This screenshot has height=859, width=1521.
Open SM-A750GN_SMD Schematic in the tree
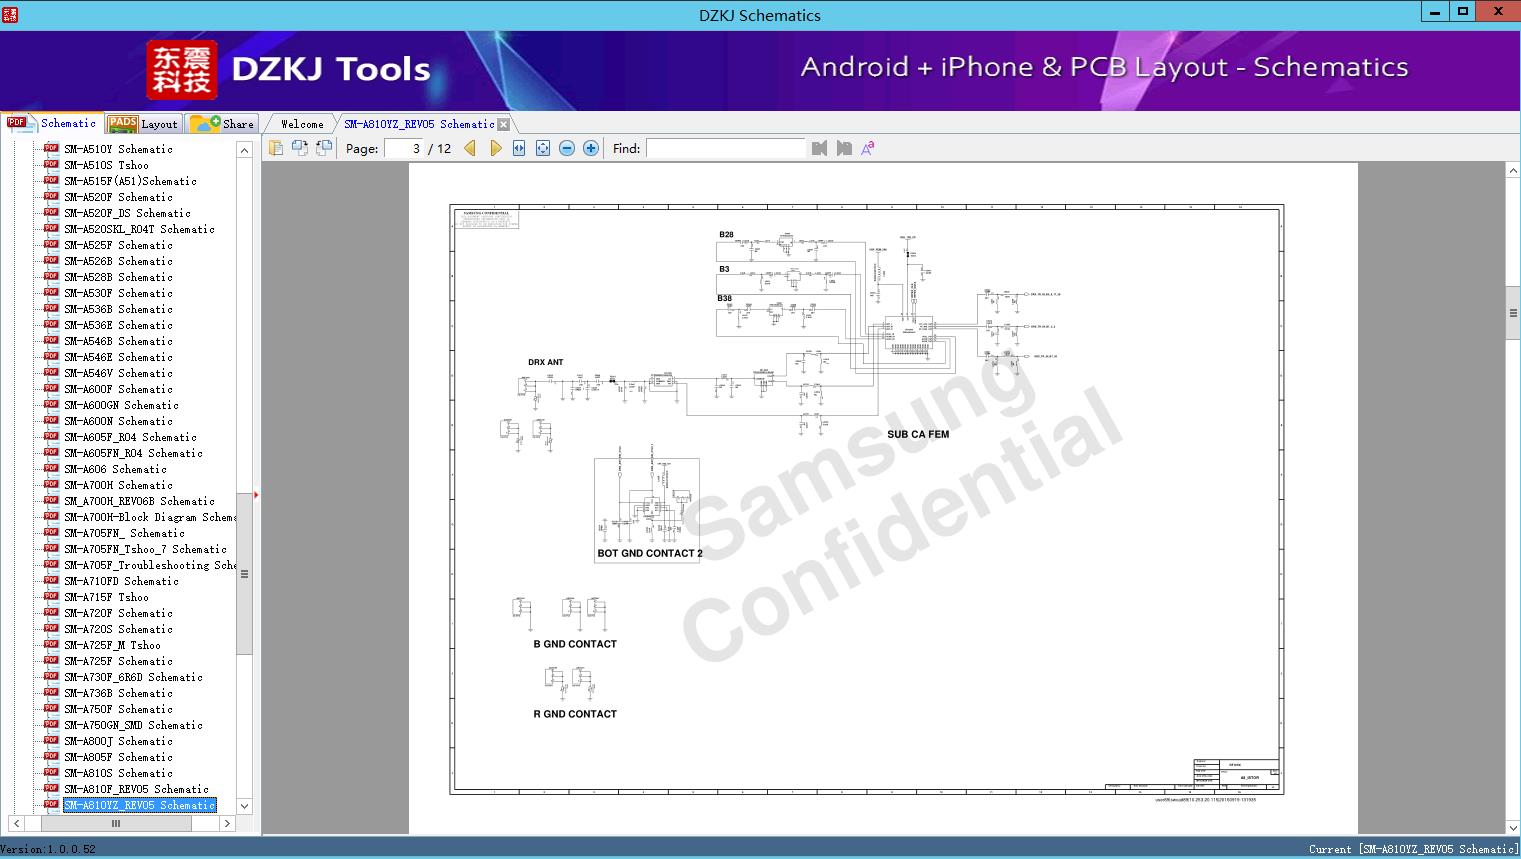pyautogui.click(x=133, y=725)
